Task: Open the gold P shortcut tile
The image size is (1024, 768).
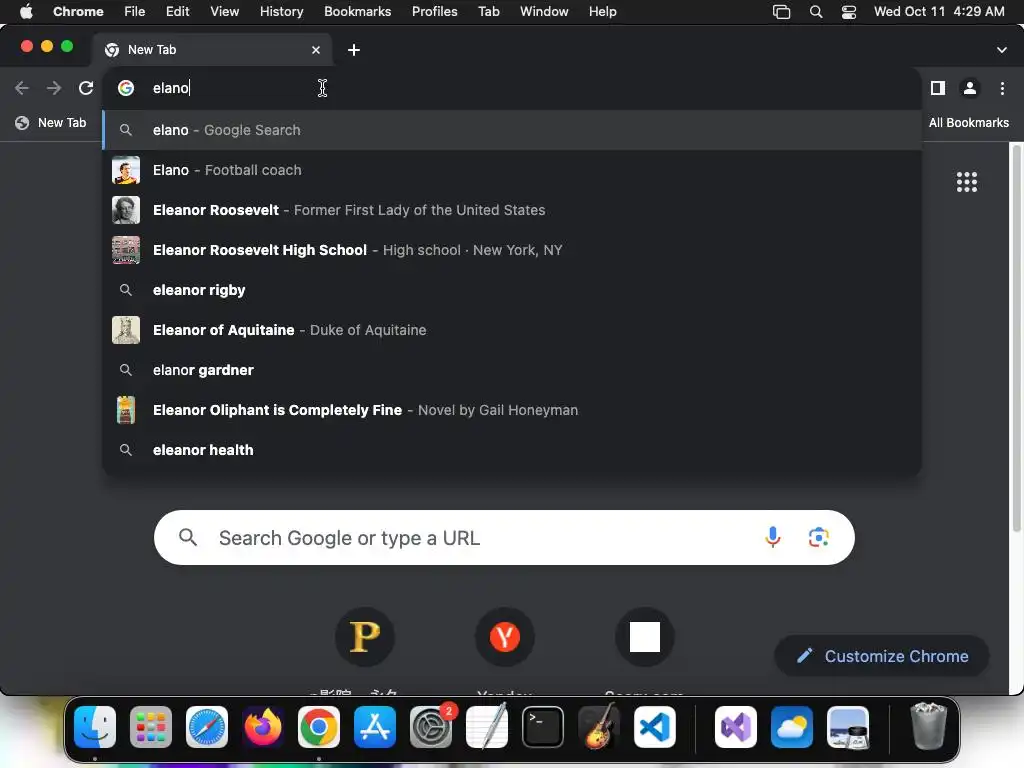Action: point(364,637)
